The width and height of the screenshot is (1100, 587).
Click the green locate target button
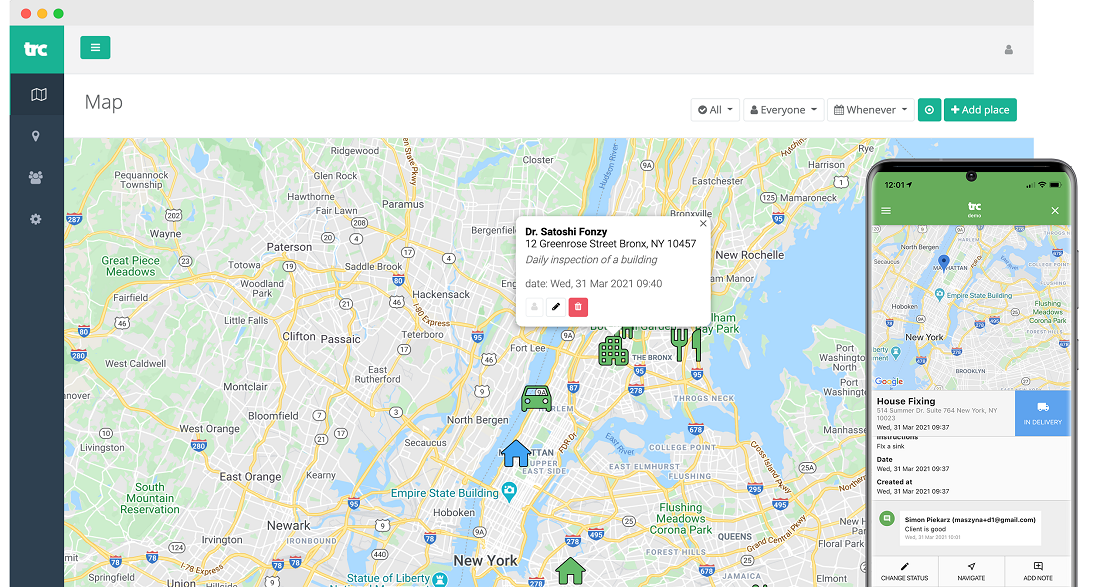click(x=930, y=109)
